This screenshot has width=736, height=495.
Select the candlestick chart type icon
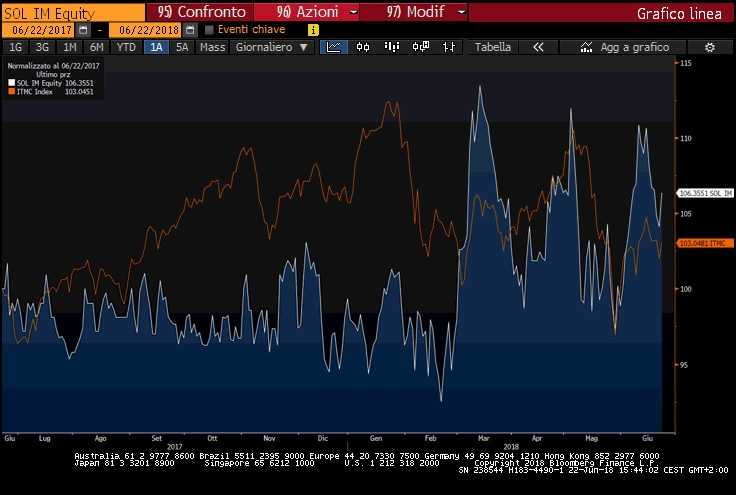point(363,47)
